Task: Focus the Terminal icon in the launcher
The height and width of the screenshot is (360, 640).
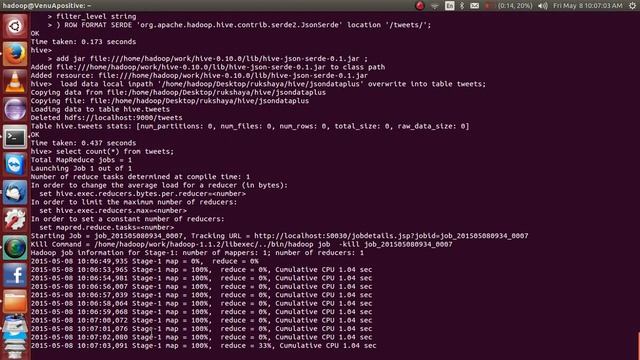Action: [15, 137]
